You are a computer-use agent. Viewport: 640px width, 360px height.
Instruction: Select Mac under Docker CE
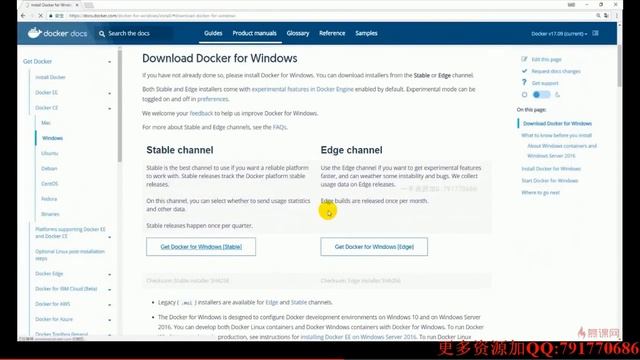coord(46,122)
